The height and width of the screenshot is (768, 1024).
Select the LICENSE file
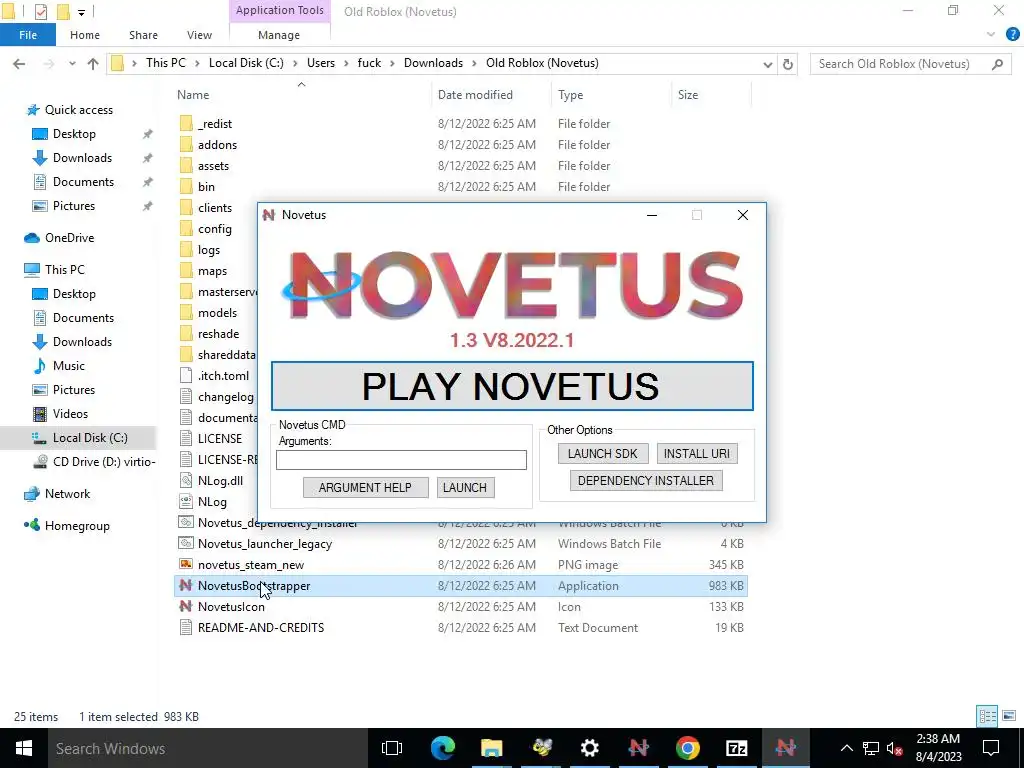click(x=219, y=439)
